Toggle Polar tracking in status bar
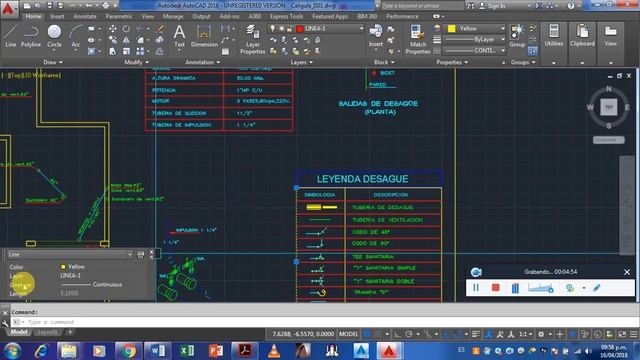Screen dimensions: 640x360 [409, 334]
